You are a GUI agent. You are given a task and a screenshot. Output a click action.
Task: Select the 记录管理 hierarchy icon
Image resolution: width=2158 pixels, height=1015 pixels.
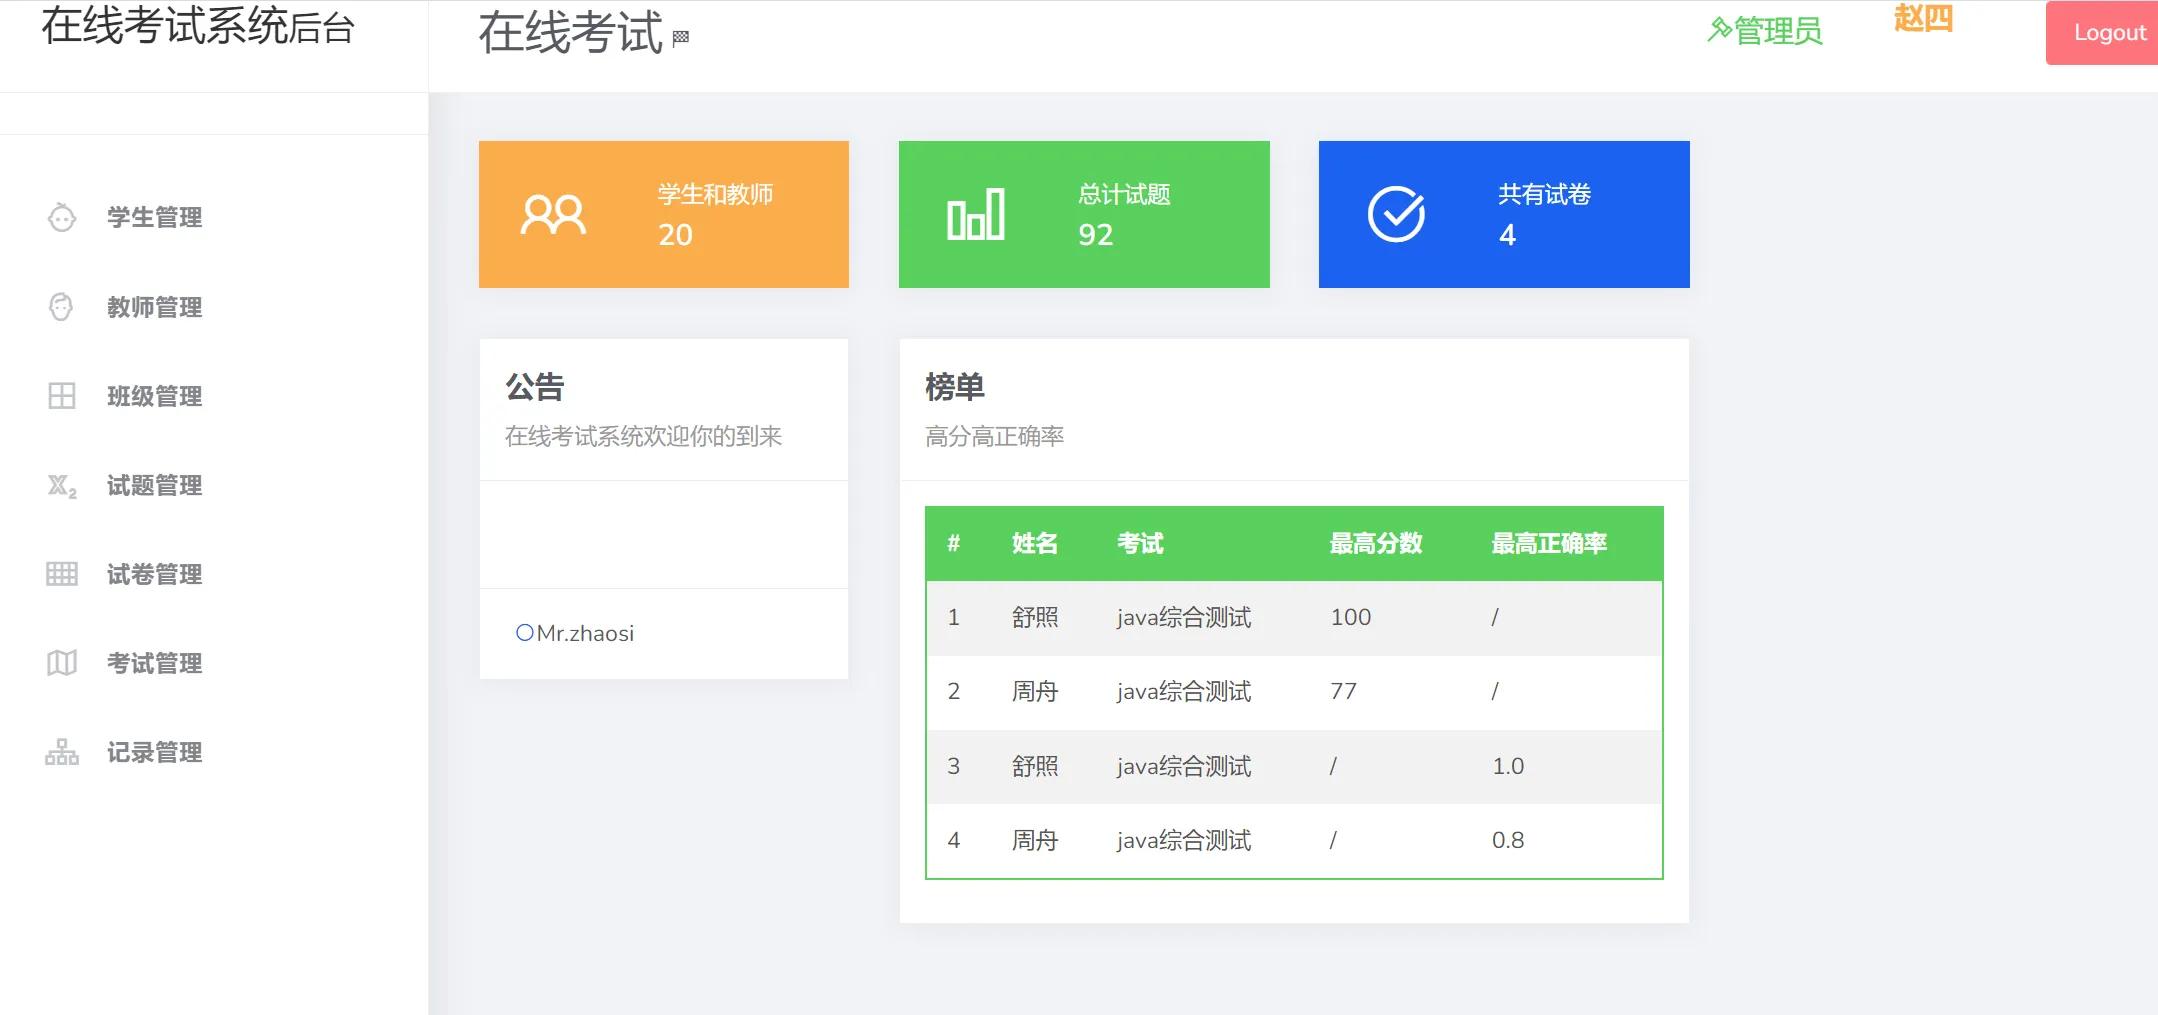tap(62, 752)
